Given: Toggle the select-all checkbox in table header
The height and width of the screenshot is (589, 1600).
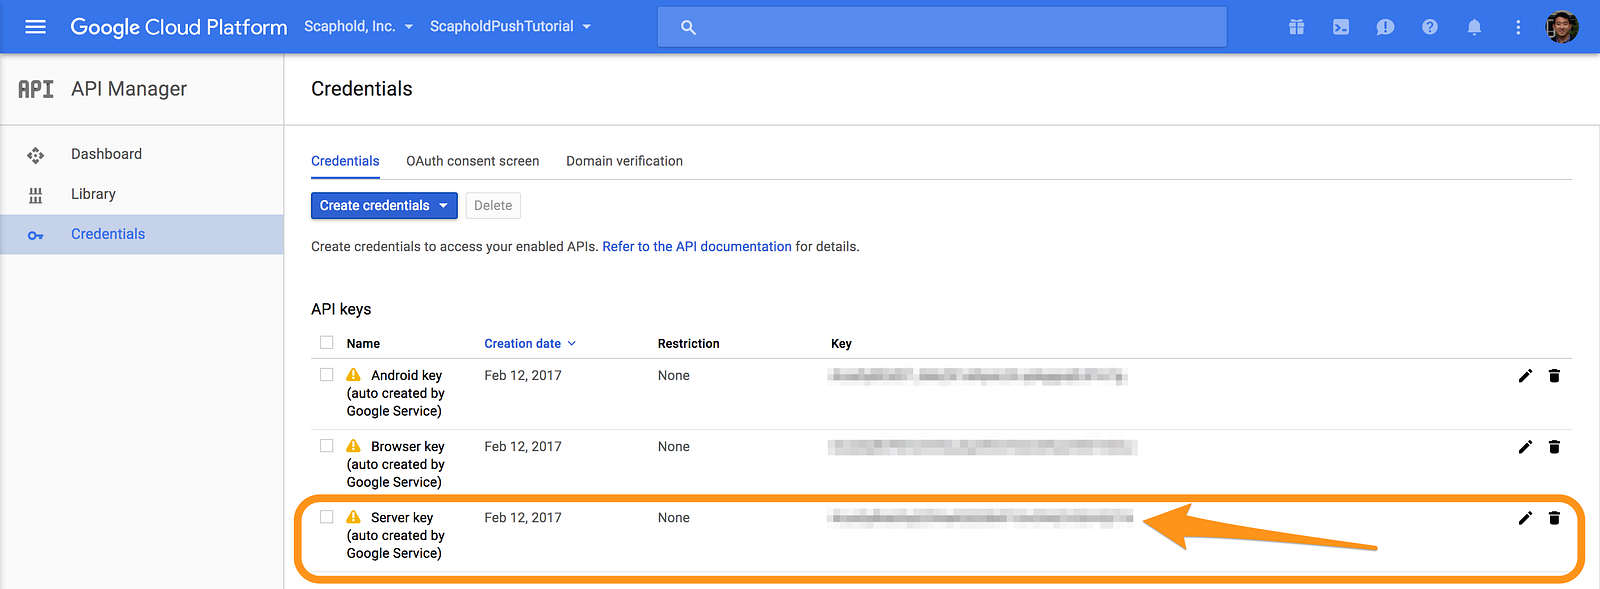Looking at the screenshot, I should 326,342.
